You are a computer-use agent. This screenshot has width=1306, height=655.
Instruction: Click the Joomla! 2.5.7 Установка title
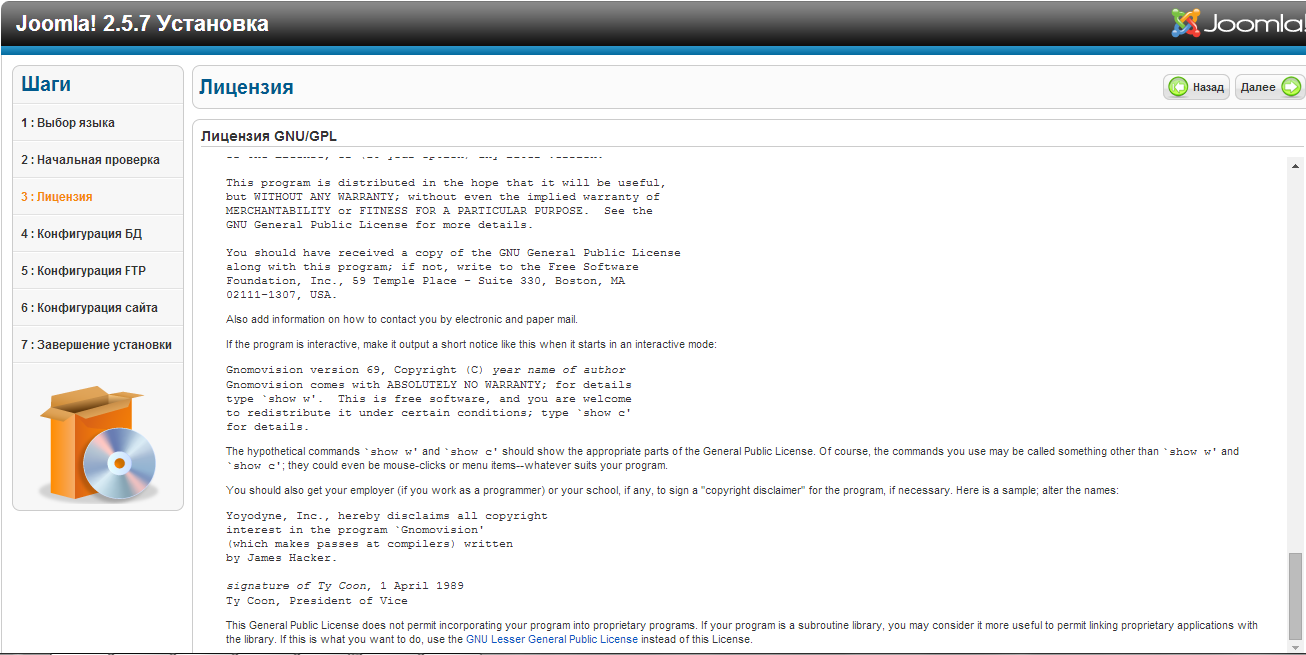coord(142,23)
